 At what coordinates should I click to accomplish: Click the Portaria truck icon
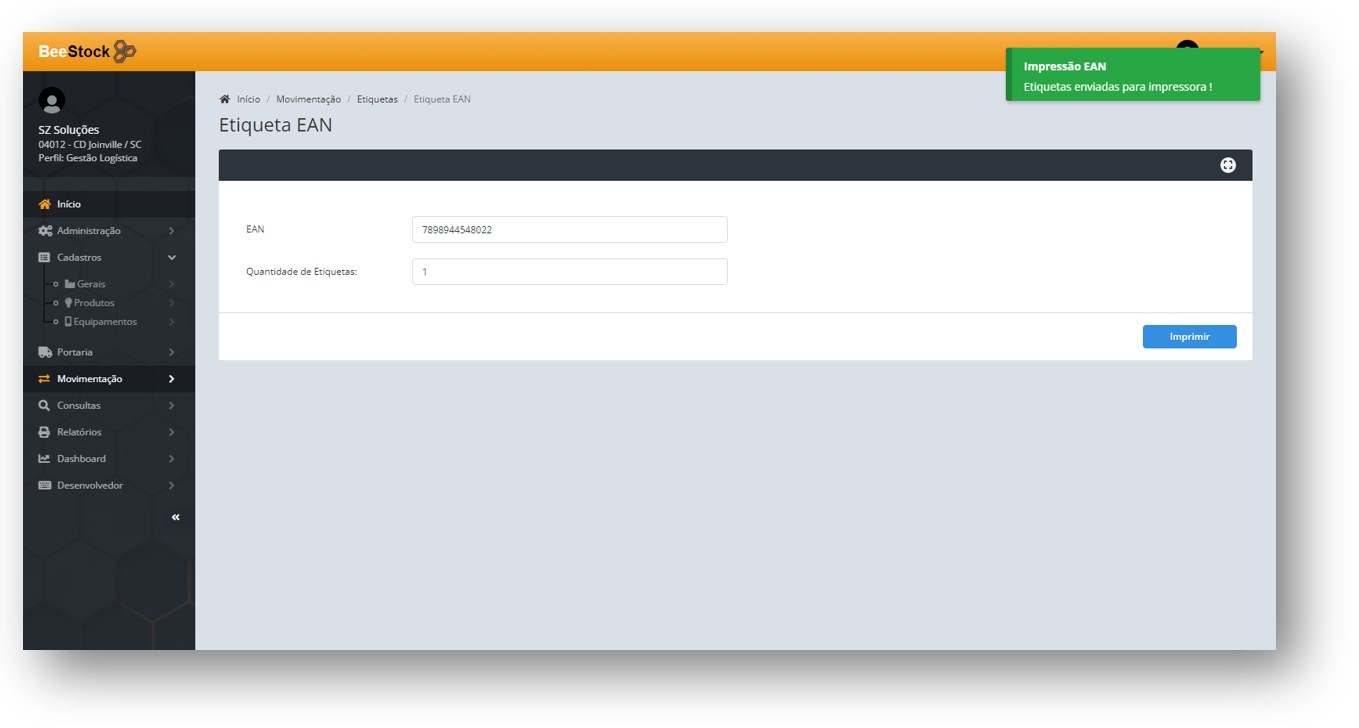[45, 352]
